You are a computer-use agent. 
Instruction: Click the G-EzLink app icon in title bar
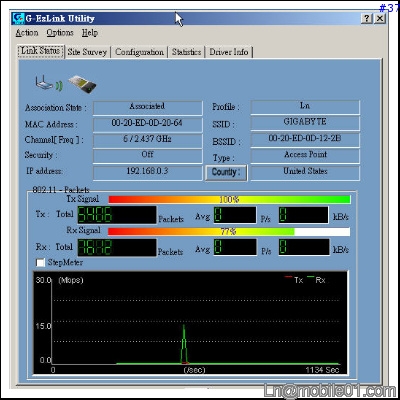[x=19, y=19]
